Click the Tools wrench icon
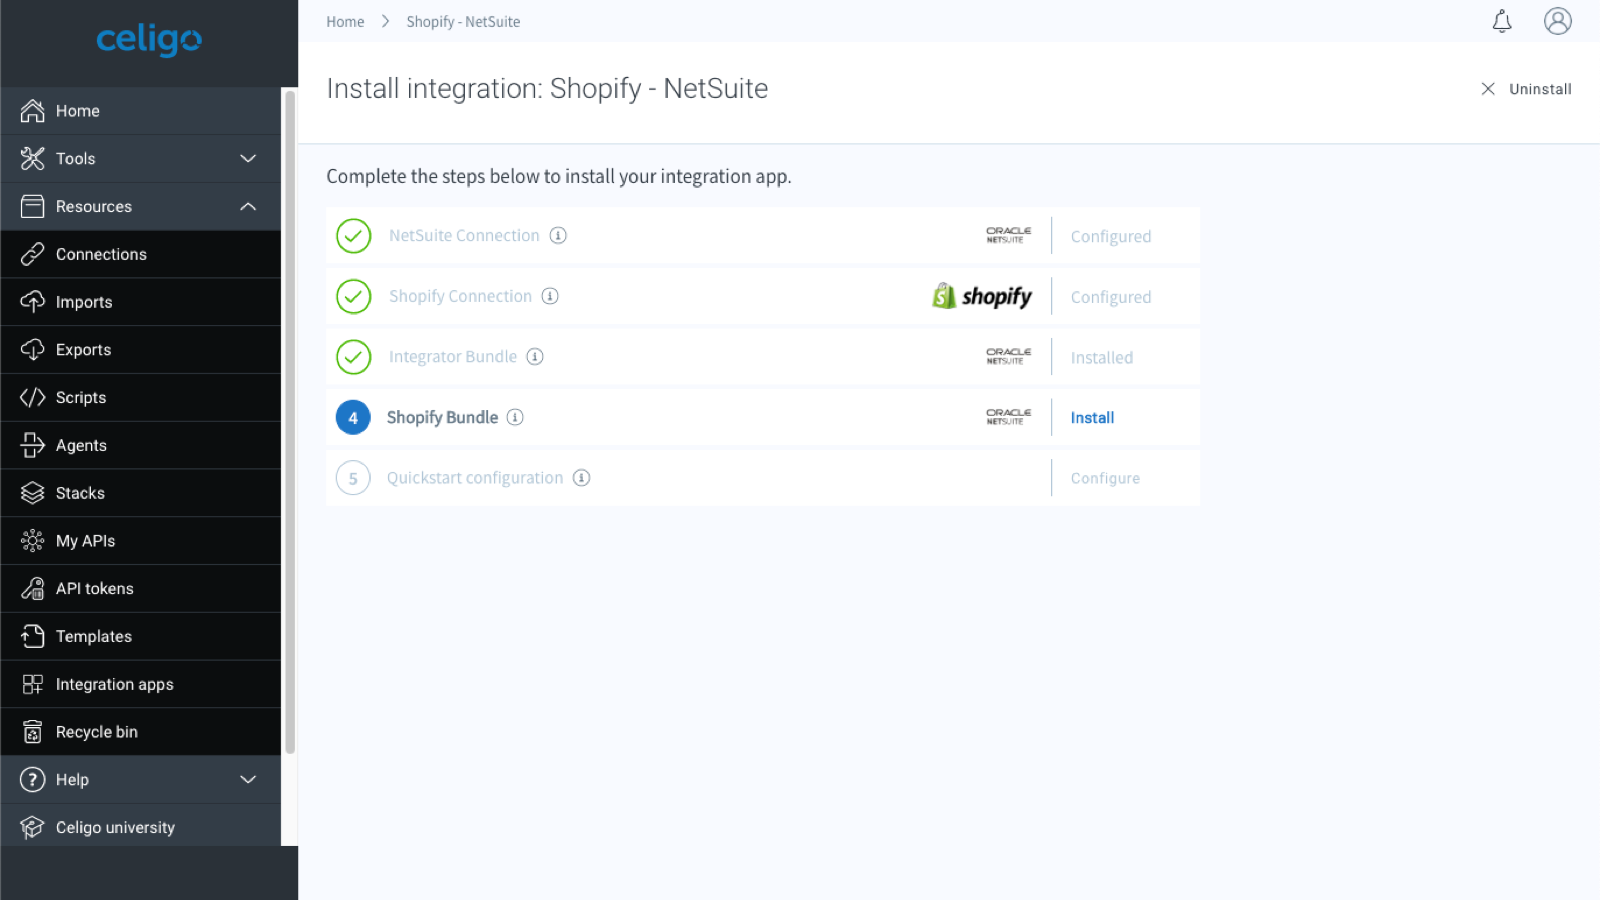1600x900 pixels. pyautogui.click(x=33, y=159)
